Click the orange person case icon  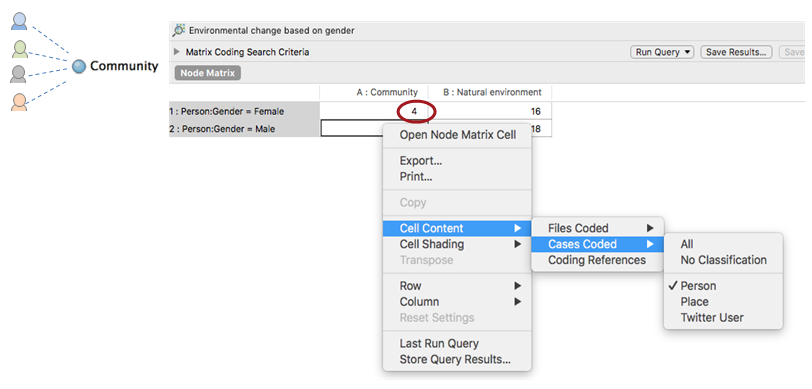[x=19, y=102]
